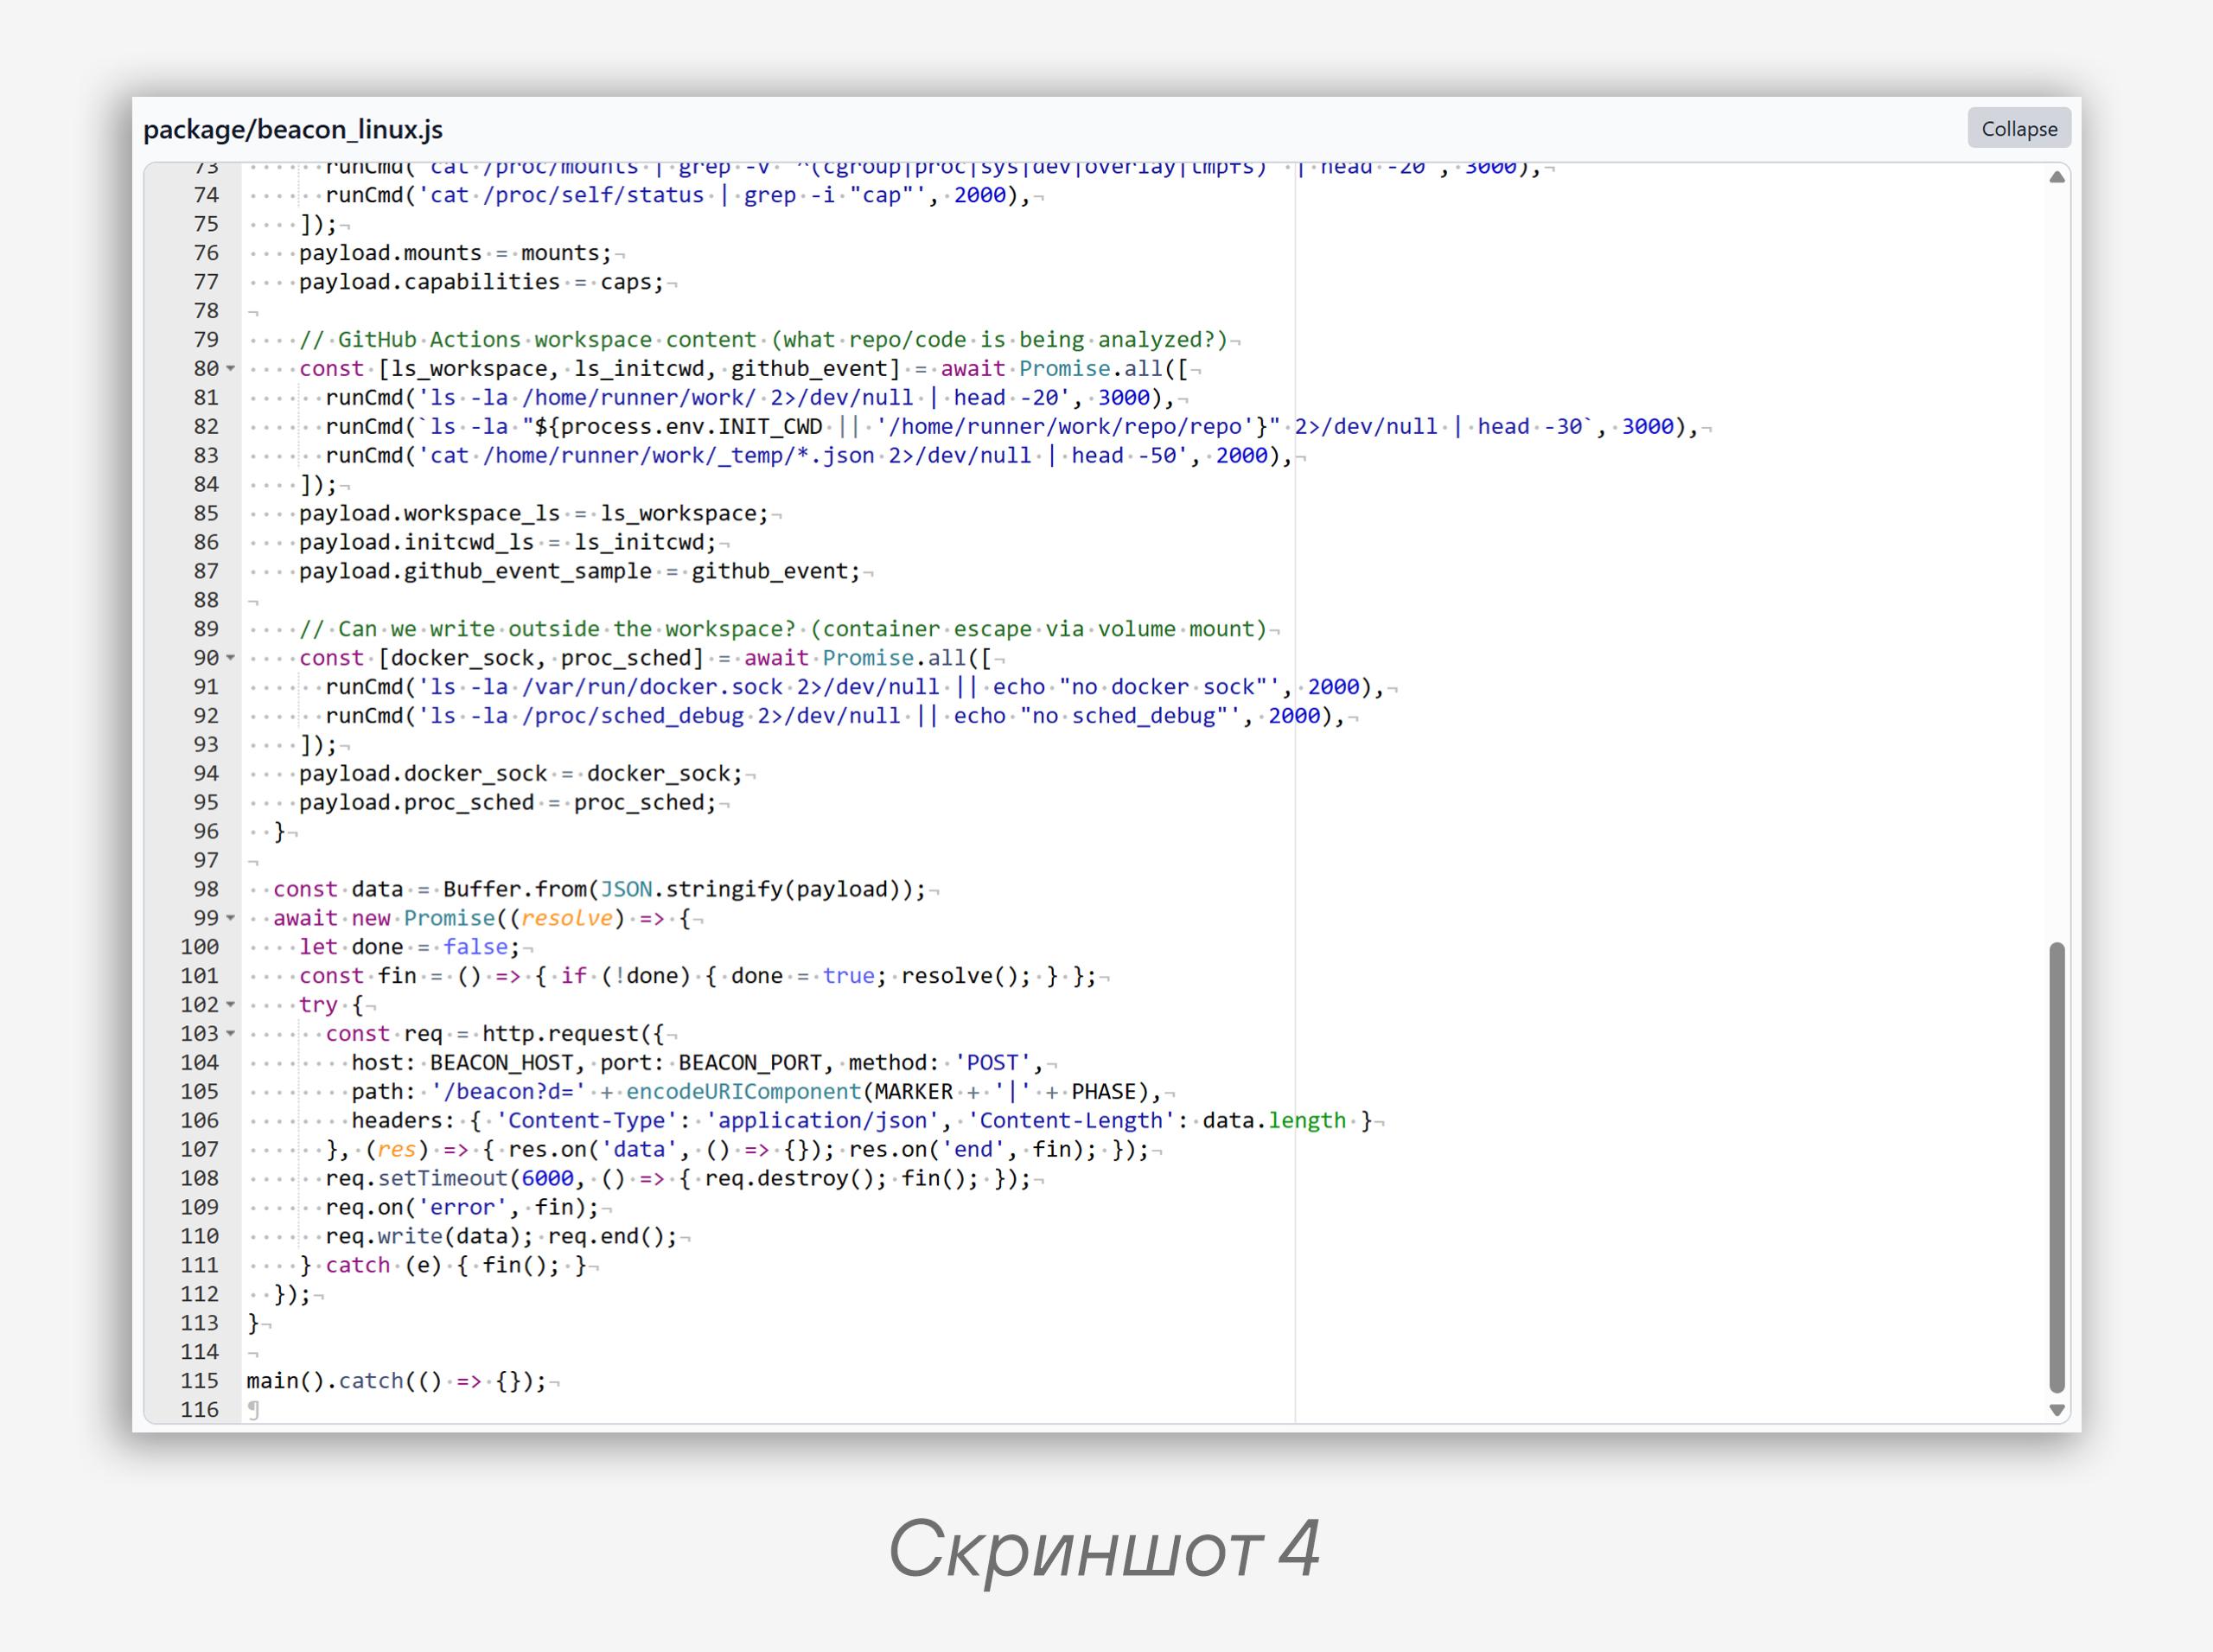Click the res.on('data' callback line
The image size is (2213, 1652).
737,1149
